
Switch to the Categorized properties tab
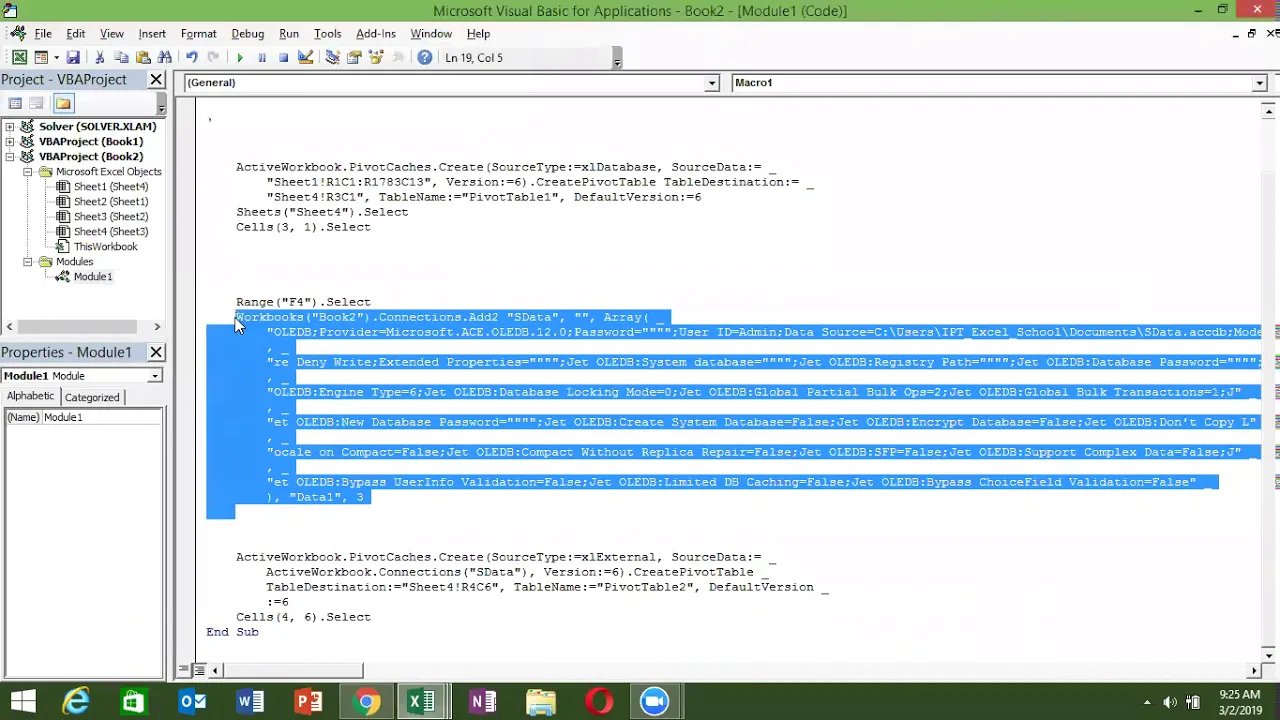92,397
